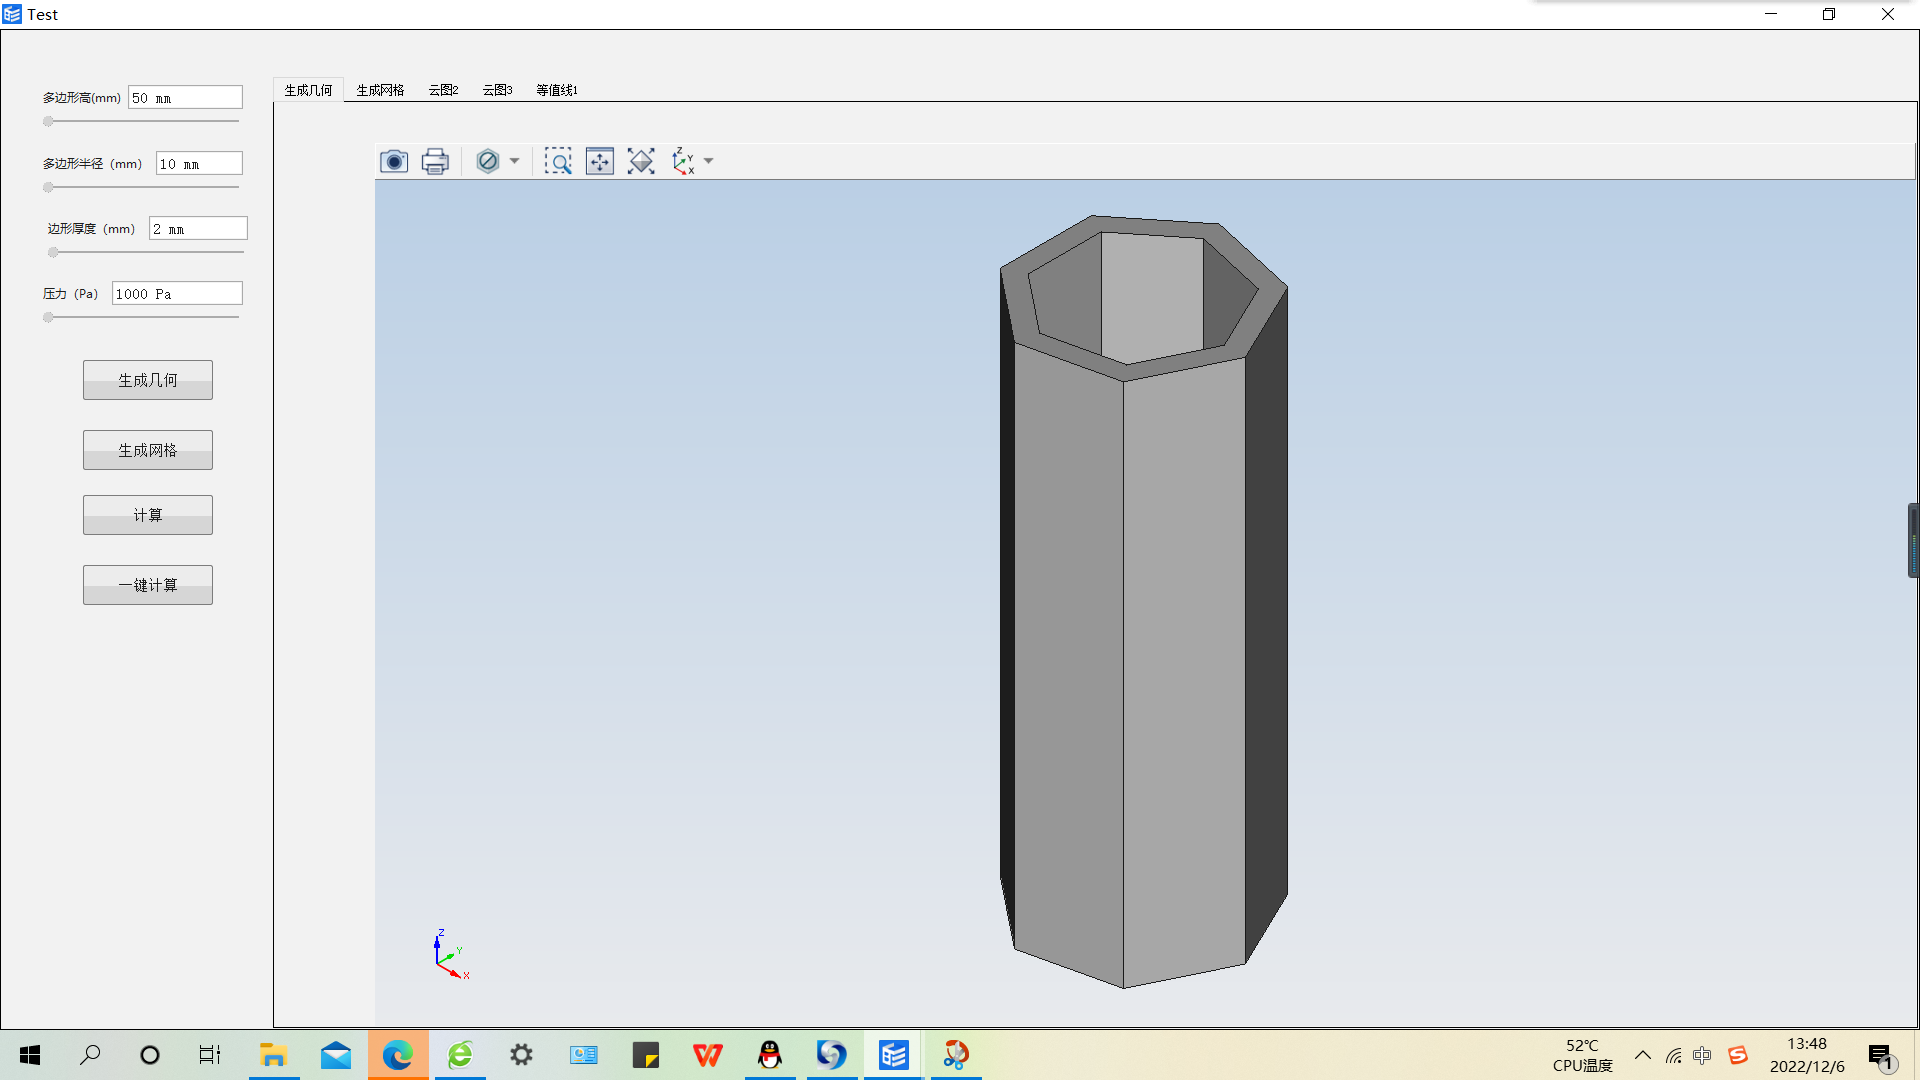Click the XYZ coordinate triad in viewport
Image resolution: width=1920 pixels, height=1080 pixels.
451,955
